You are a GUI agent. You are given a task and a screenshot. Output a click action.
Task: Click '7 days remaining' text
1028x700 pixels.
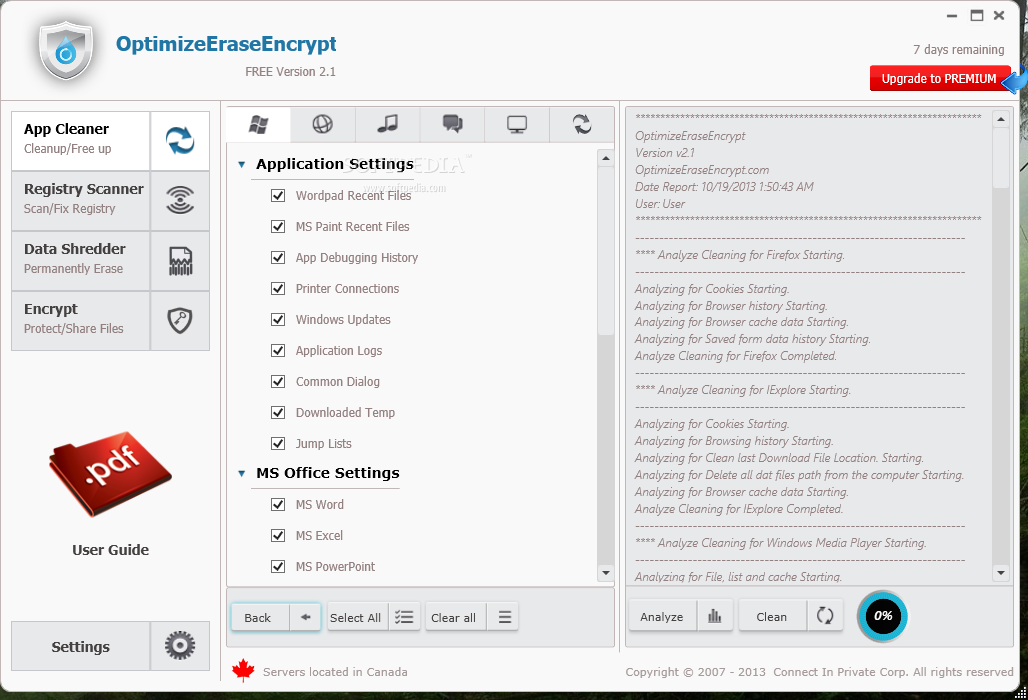tap(959, 50)
